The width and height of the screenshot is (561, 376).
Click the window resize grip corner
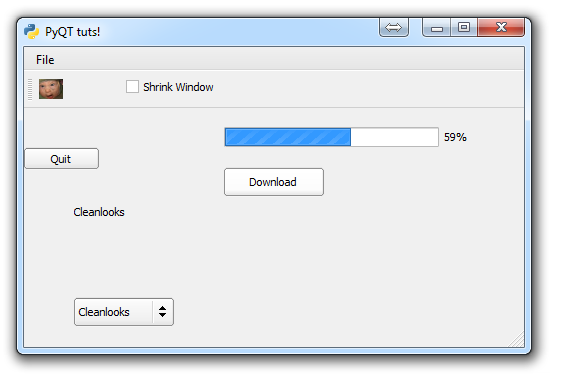coord(516,339)
